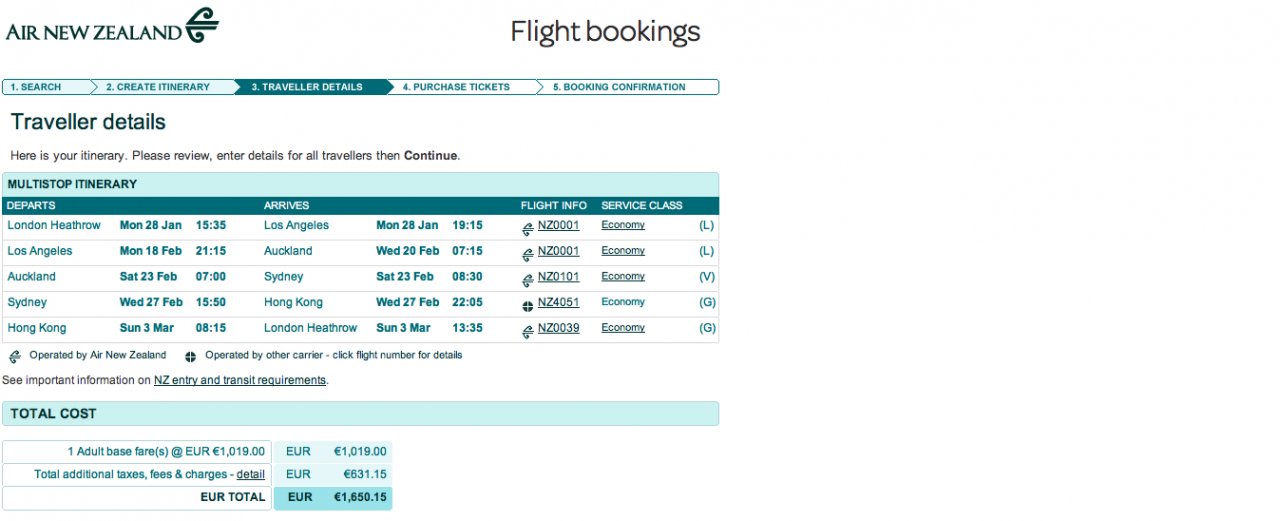Open flight NZ0101 info link

558,277
